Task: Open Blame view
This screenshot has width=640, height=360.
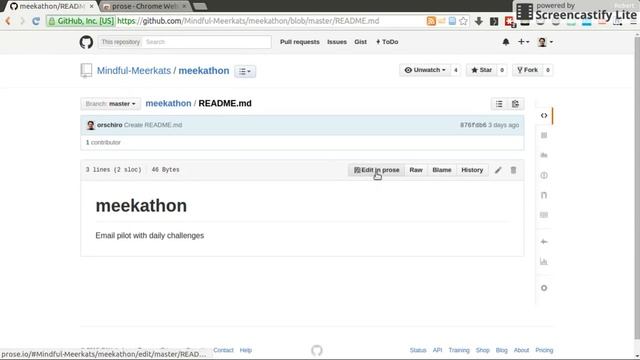Action: coord(442,170)
